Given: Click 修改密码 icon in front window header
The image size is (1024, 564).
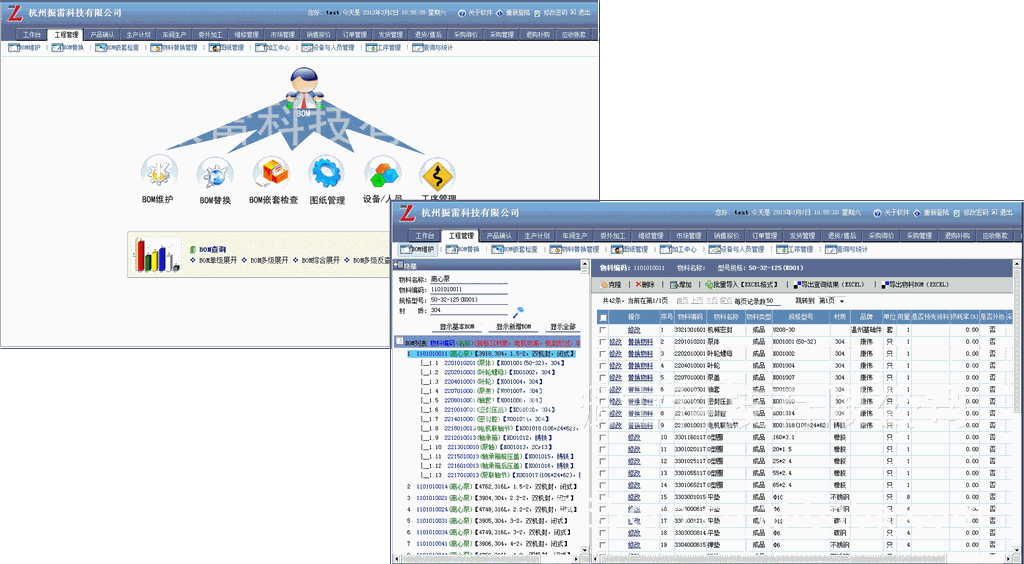Looking at the screenshot, I should [956, 213].
